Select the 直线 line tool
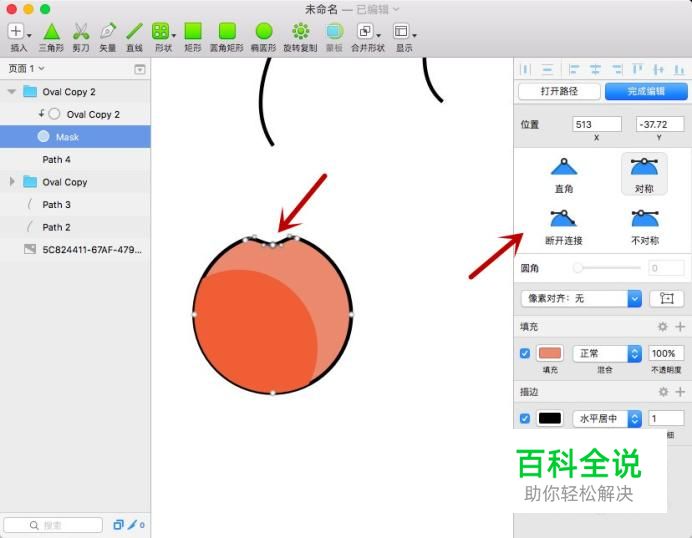Viewport: 692px width, 538px height. pyautogui.click(x=134, y=31)
